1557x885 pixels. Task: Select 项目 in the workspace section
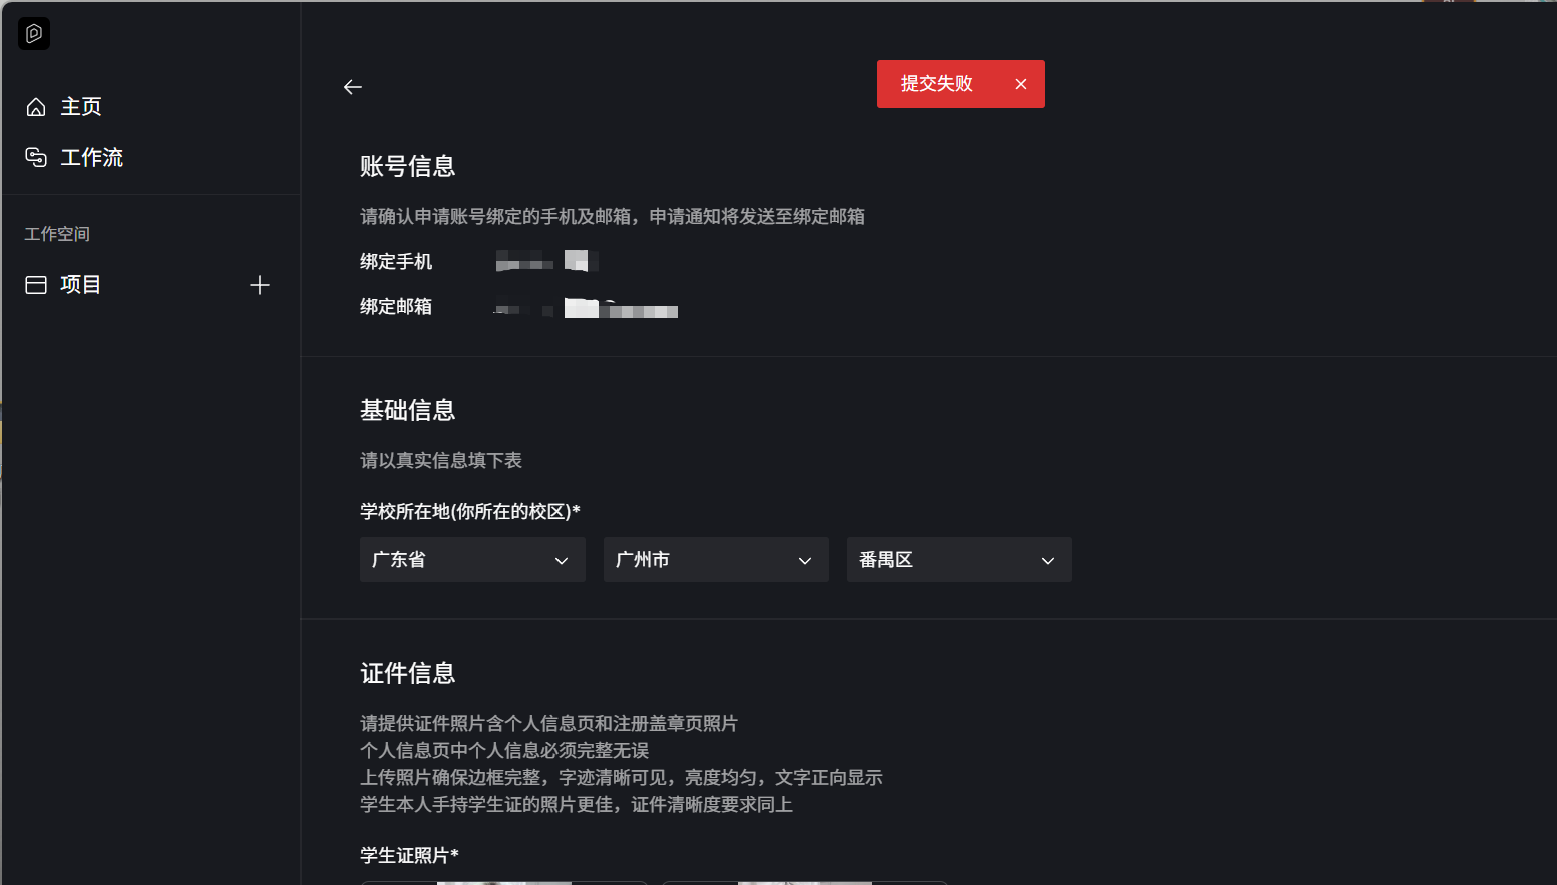(80, 285)
